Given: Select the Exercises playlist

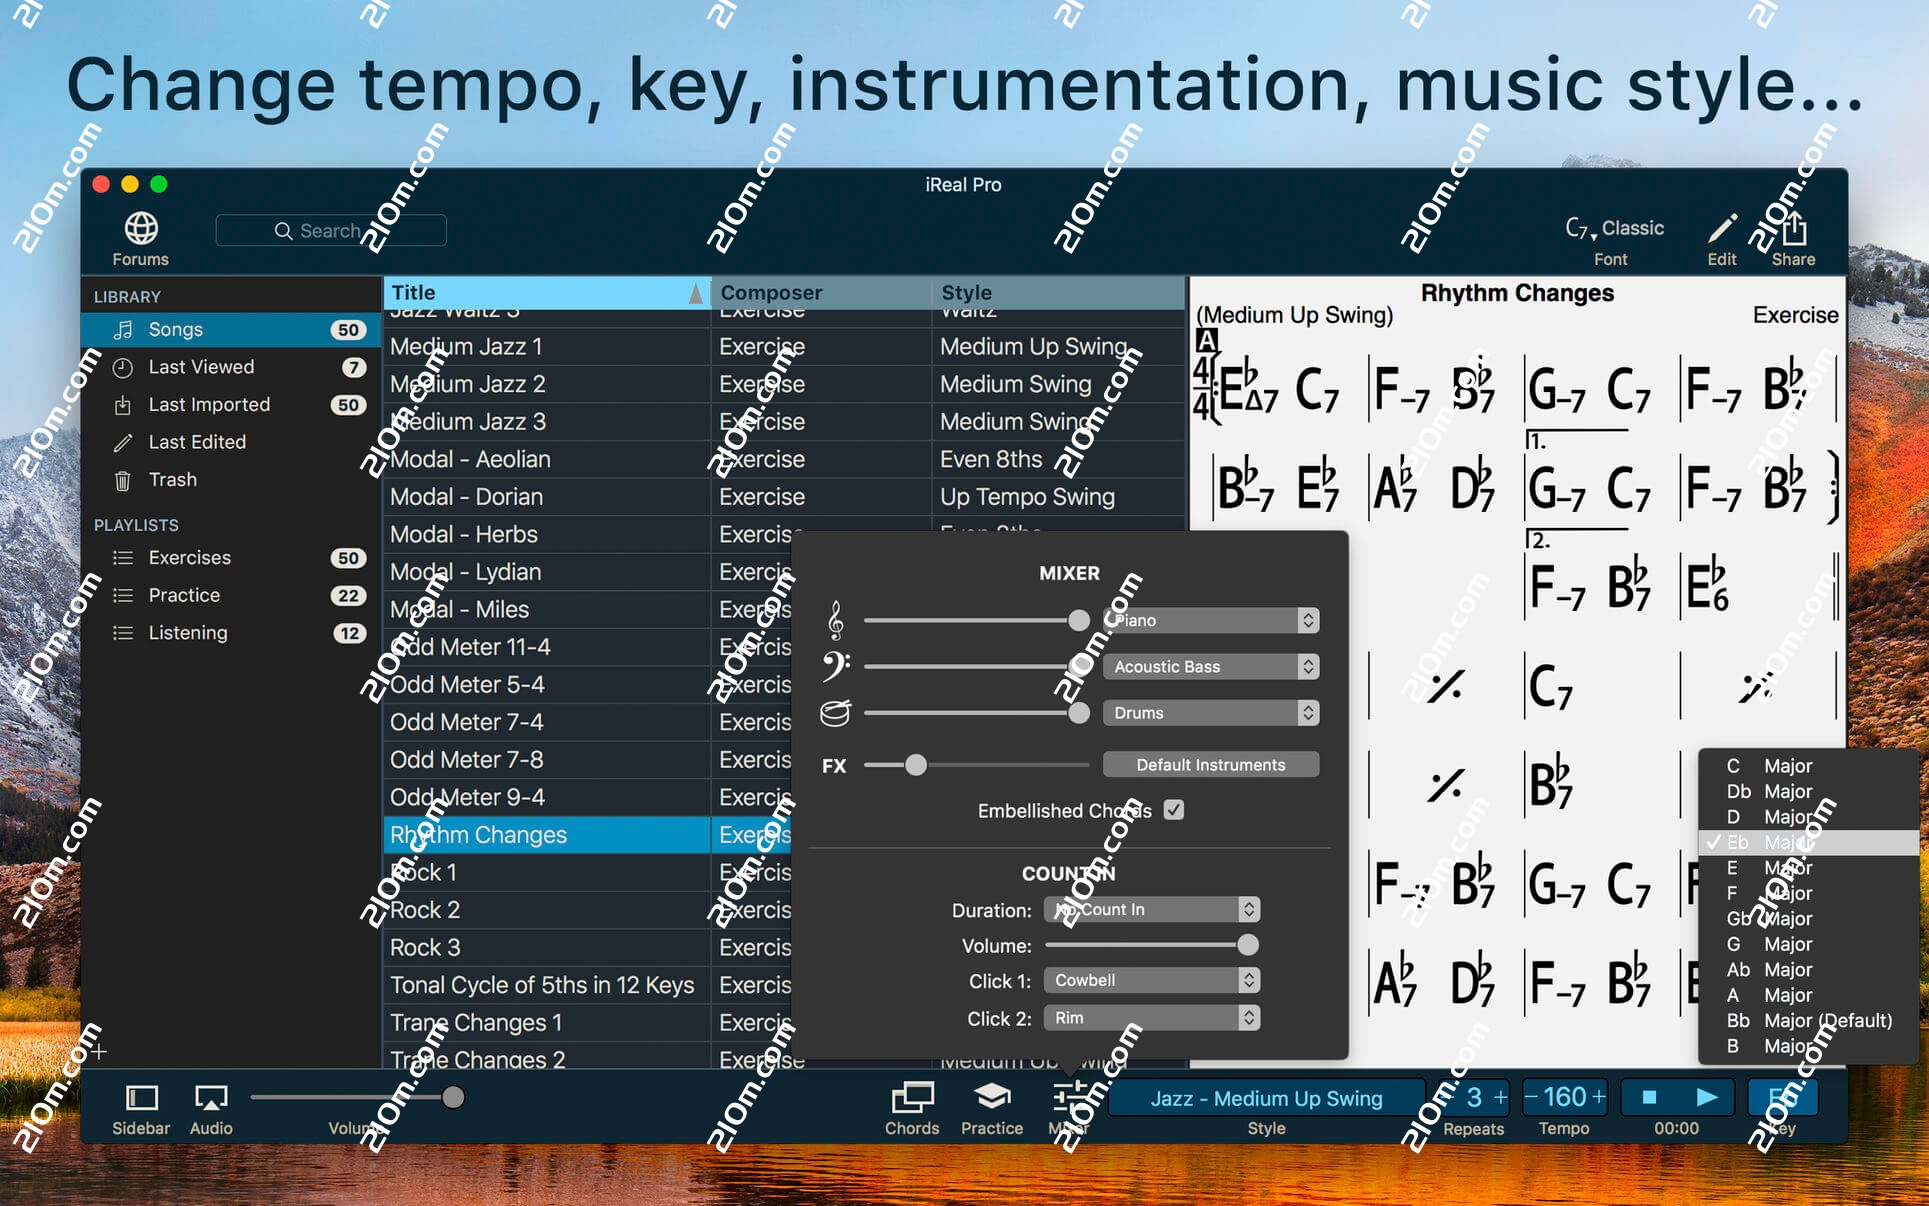Looking at the screenshot, I should click(189, 558).
